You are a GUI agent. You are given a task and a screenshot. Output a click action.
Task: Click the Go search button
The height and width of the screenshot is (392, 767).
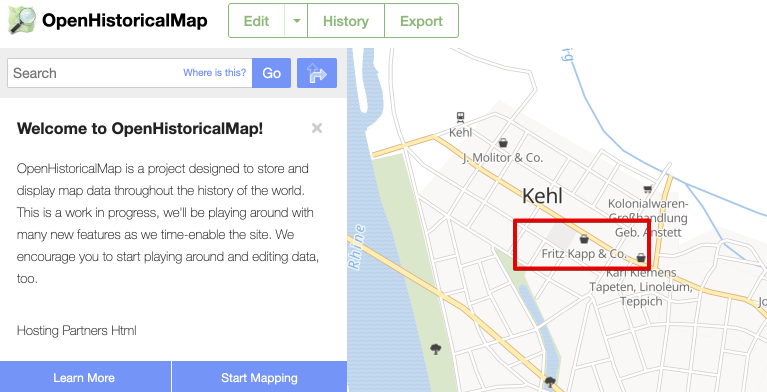[x=271, y=73]
